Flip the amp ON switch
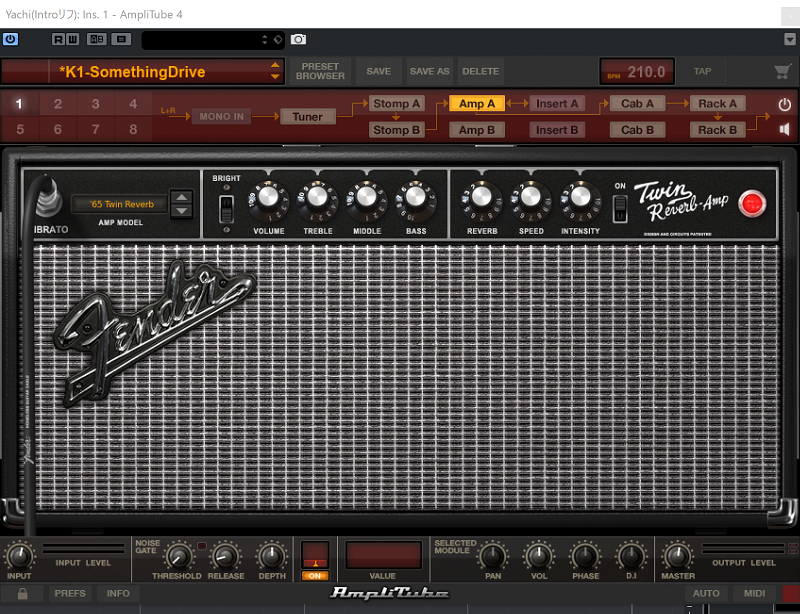800x614 pixels. point(620,209)
